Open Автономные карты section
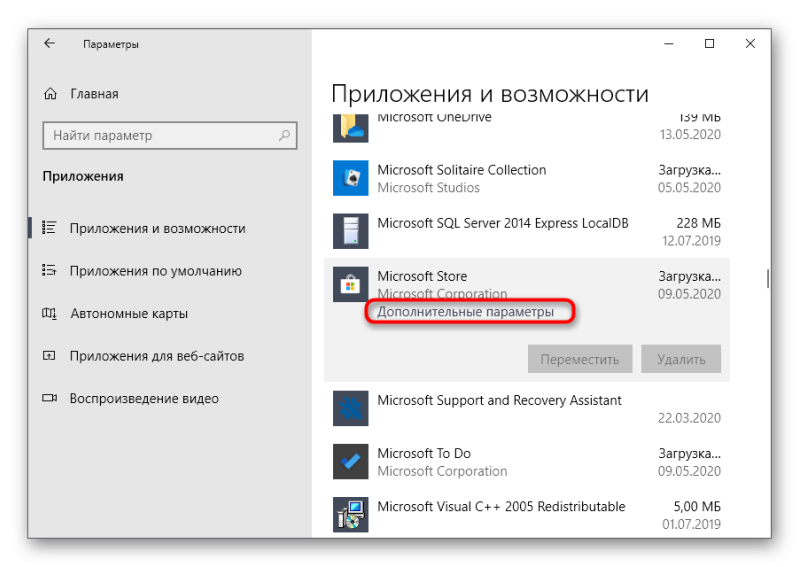Viewport: 800px width, 567px height. 129,313
